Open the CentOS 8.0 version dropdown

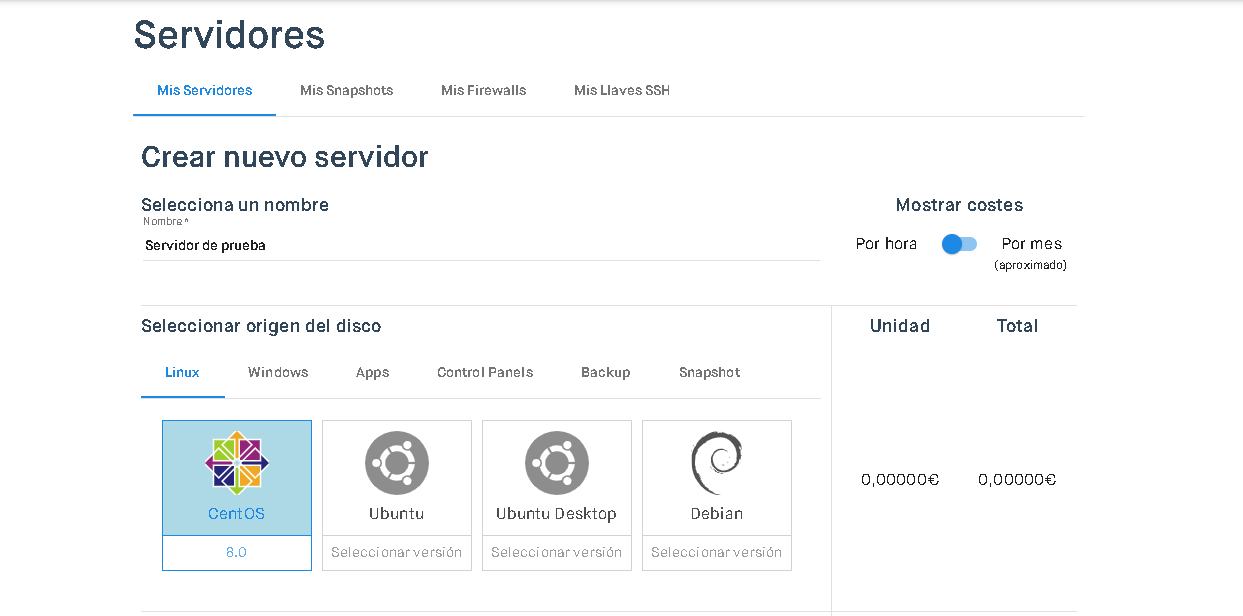[237, 552]
